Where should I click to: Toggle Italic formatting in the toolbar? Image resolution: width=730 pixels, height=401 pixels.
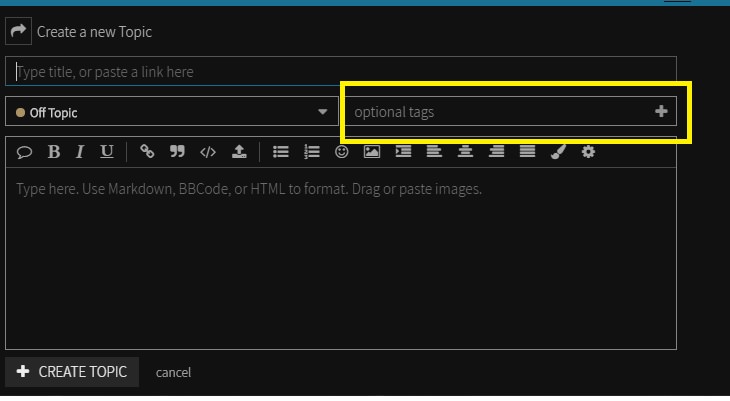tap(80, 151)
